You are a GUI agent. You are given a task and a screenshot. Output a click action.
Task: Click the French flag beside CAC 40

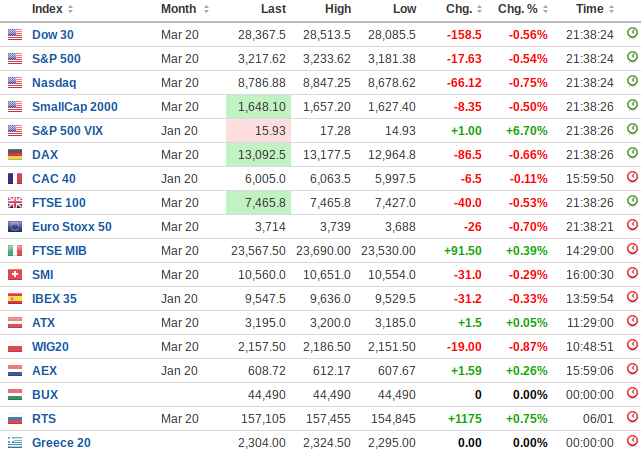(x=15, y=179)
